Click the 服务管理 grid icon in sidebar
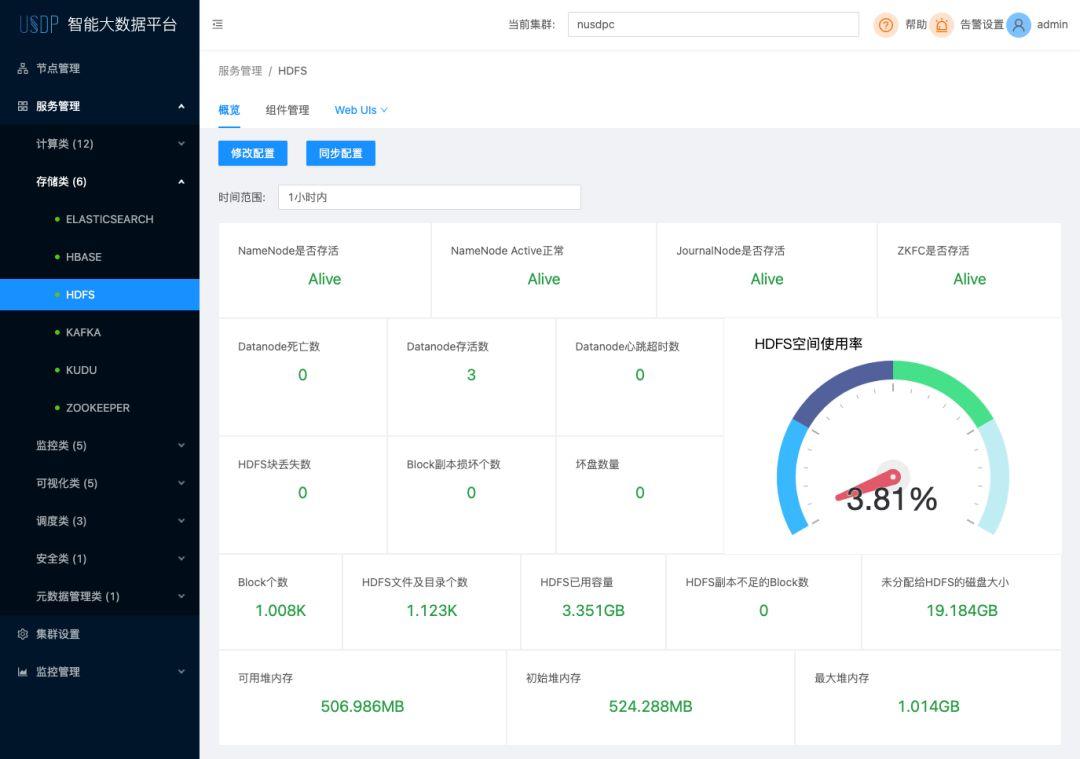 click(x=22, y=105)
